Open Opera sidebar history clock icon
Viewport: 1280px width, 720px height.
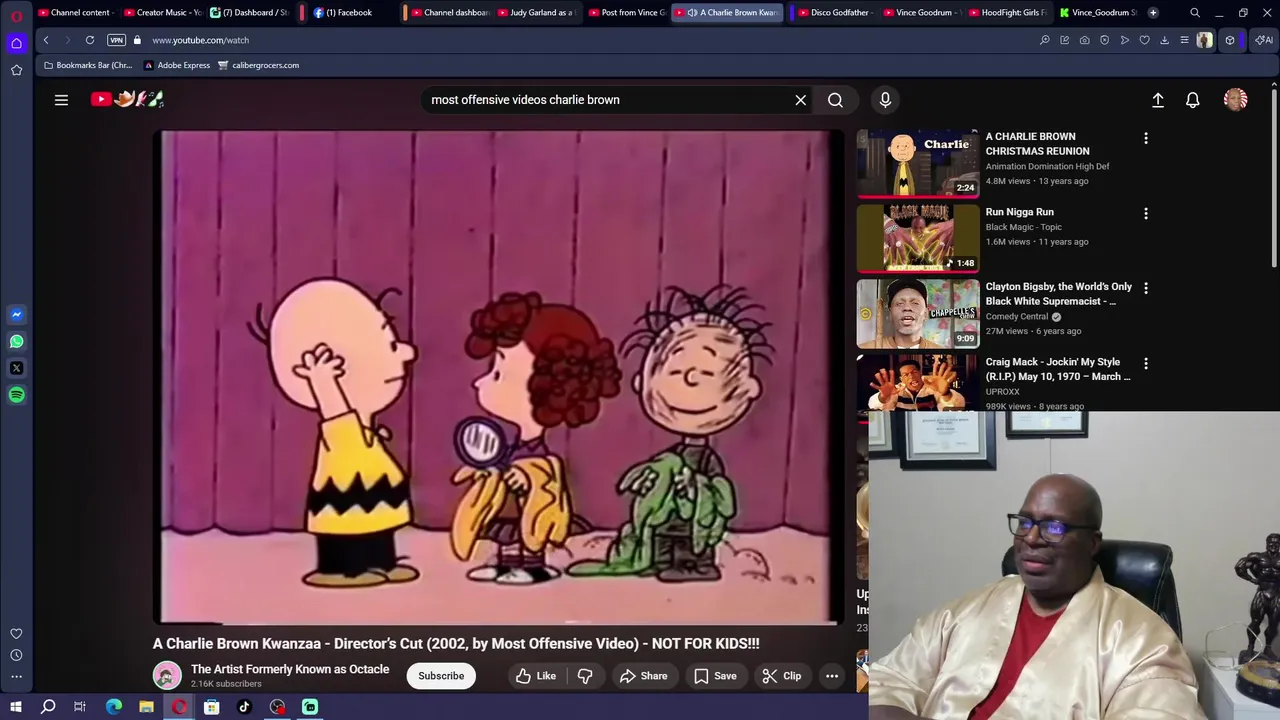click(16, 655)
